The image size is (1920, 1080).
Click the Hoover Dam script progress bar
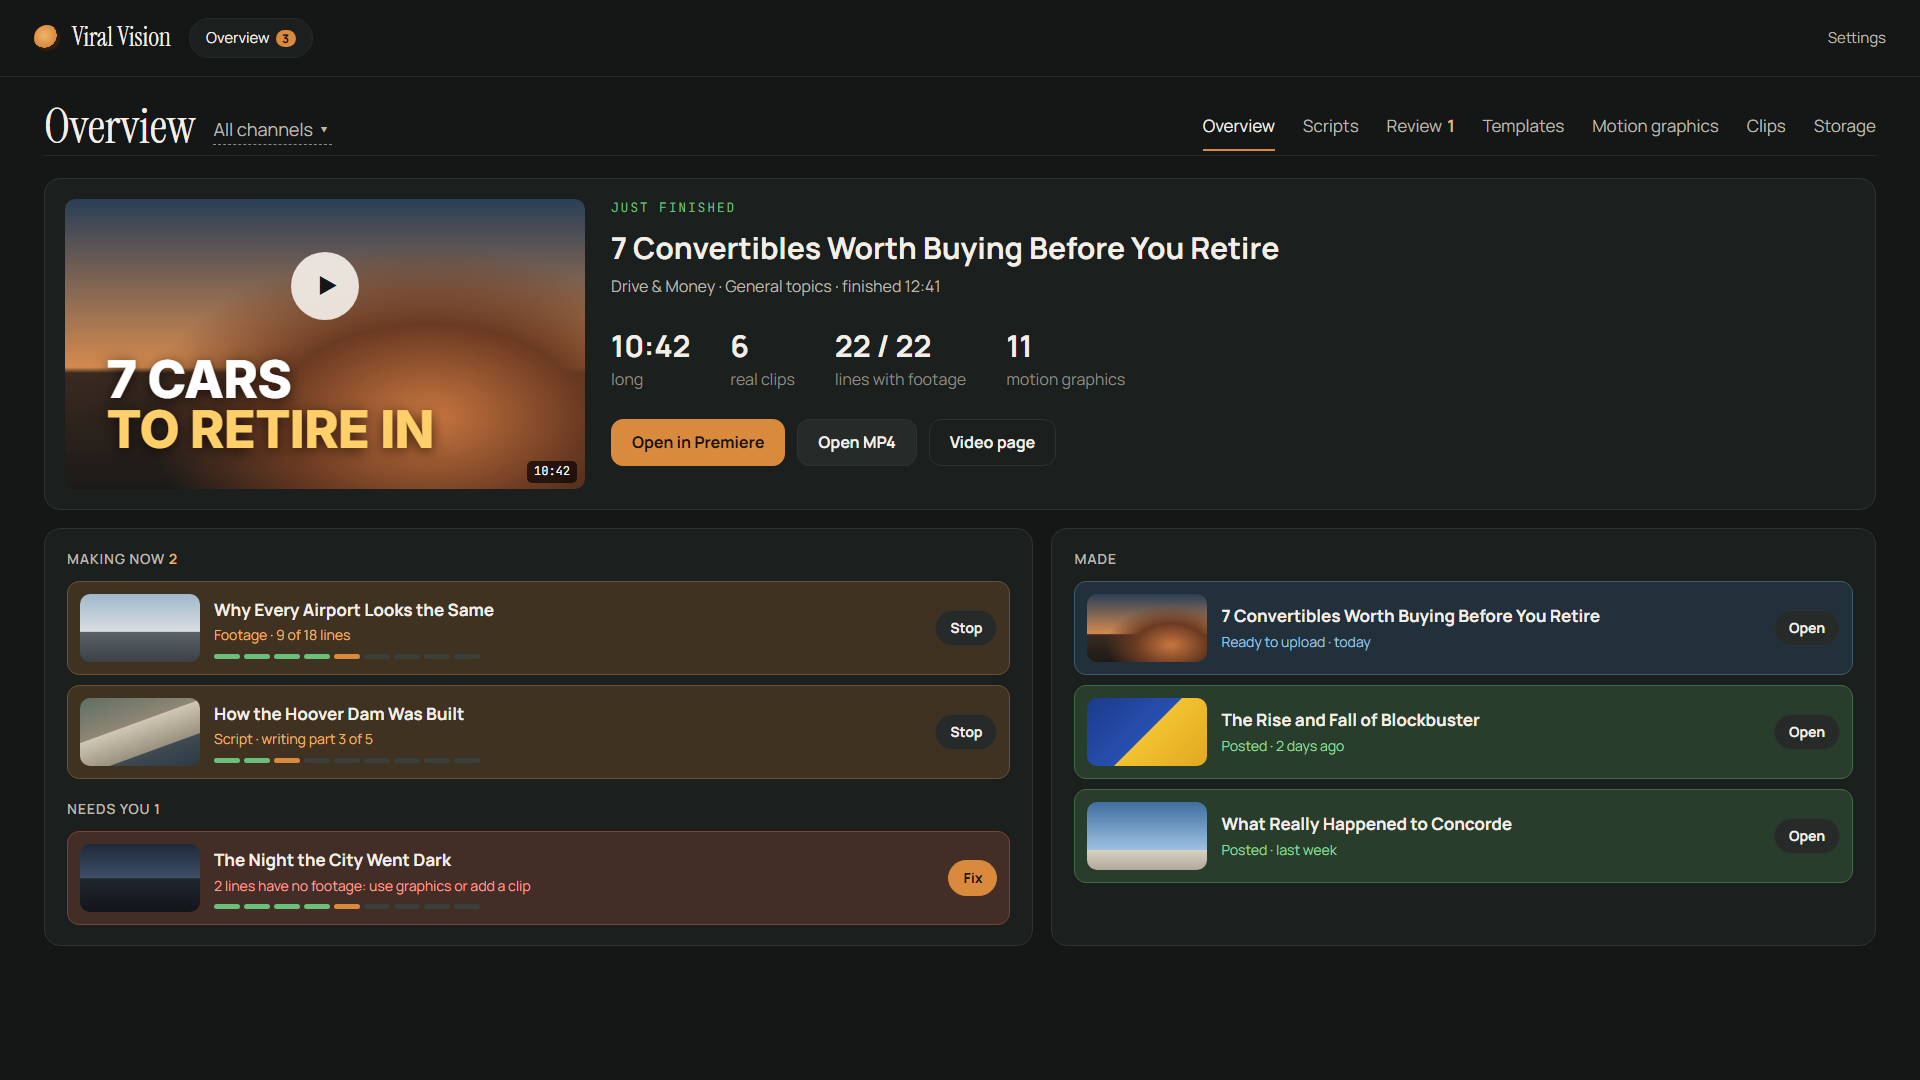(x=347, y=761)
